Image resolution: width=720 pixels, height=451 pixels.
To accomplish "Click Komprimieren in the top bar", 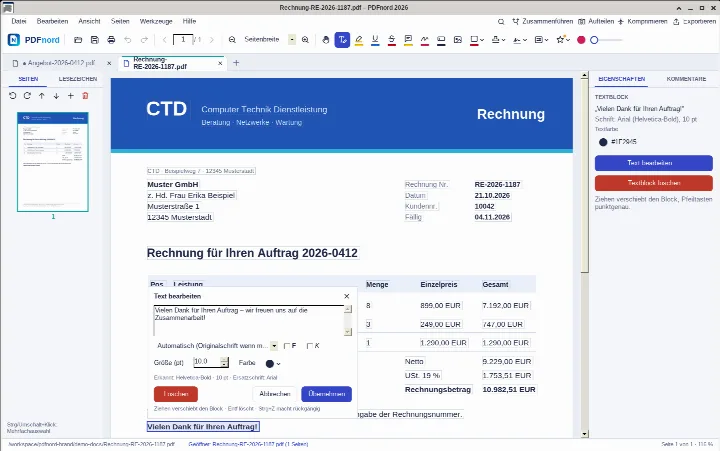I will pyautogui.click(x=642, y=22).
